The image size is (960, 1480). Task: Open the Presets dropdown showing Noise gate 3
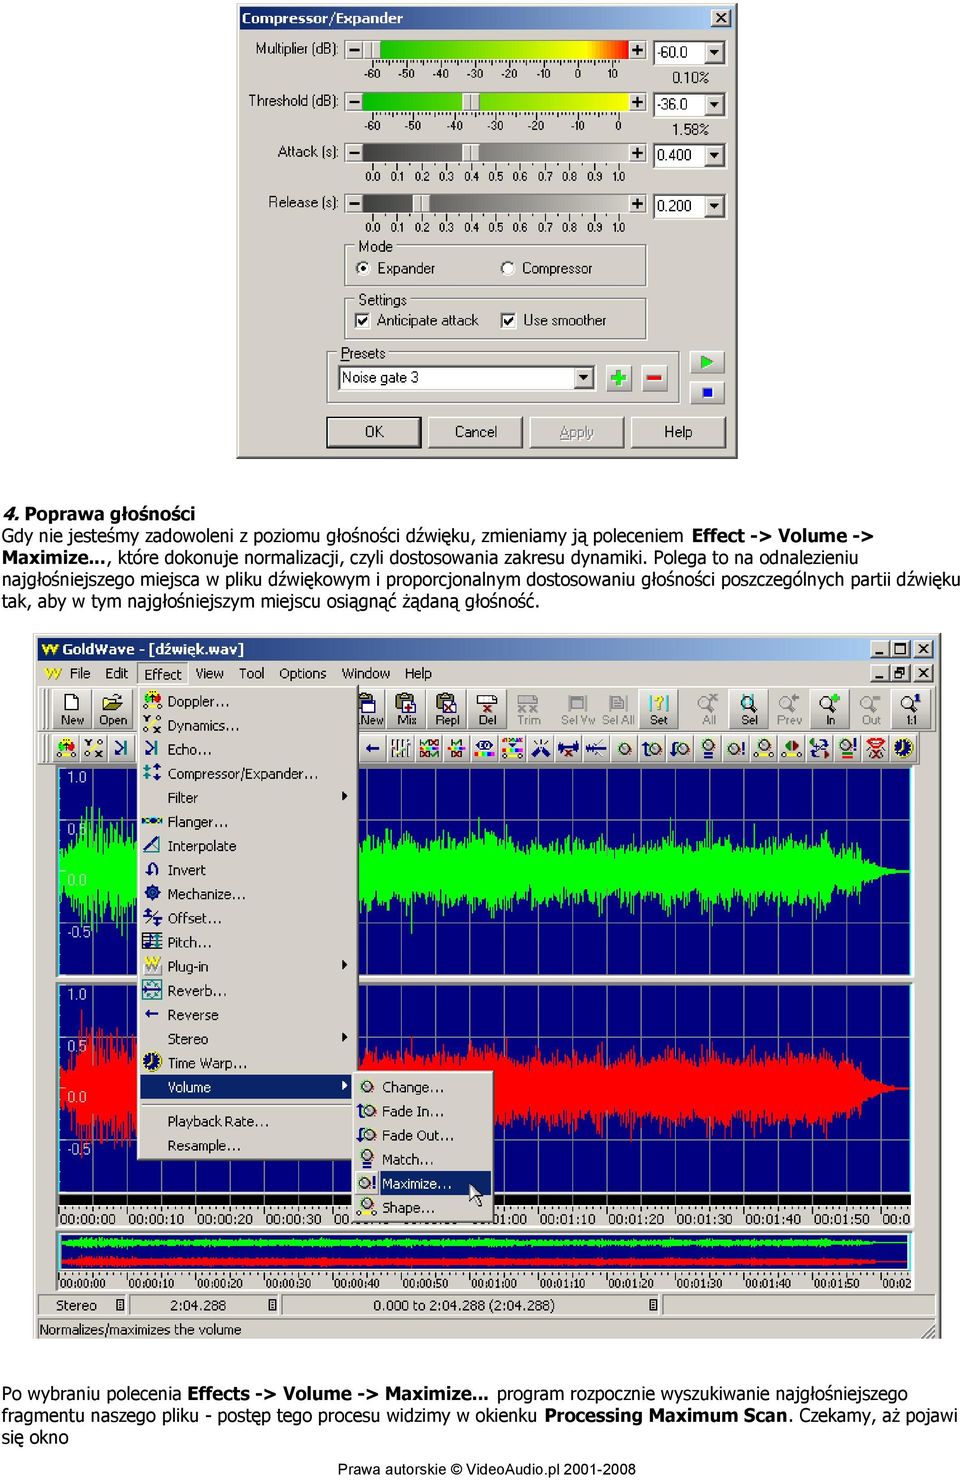467,378
